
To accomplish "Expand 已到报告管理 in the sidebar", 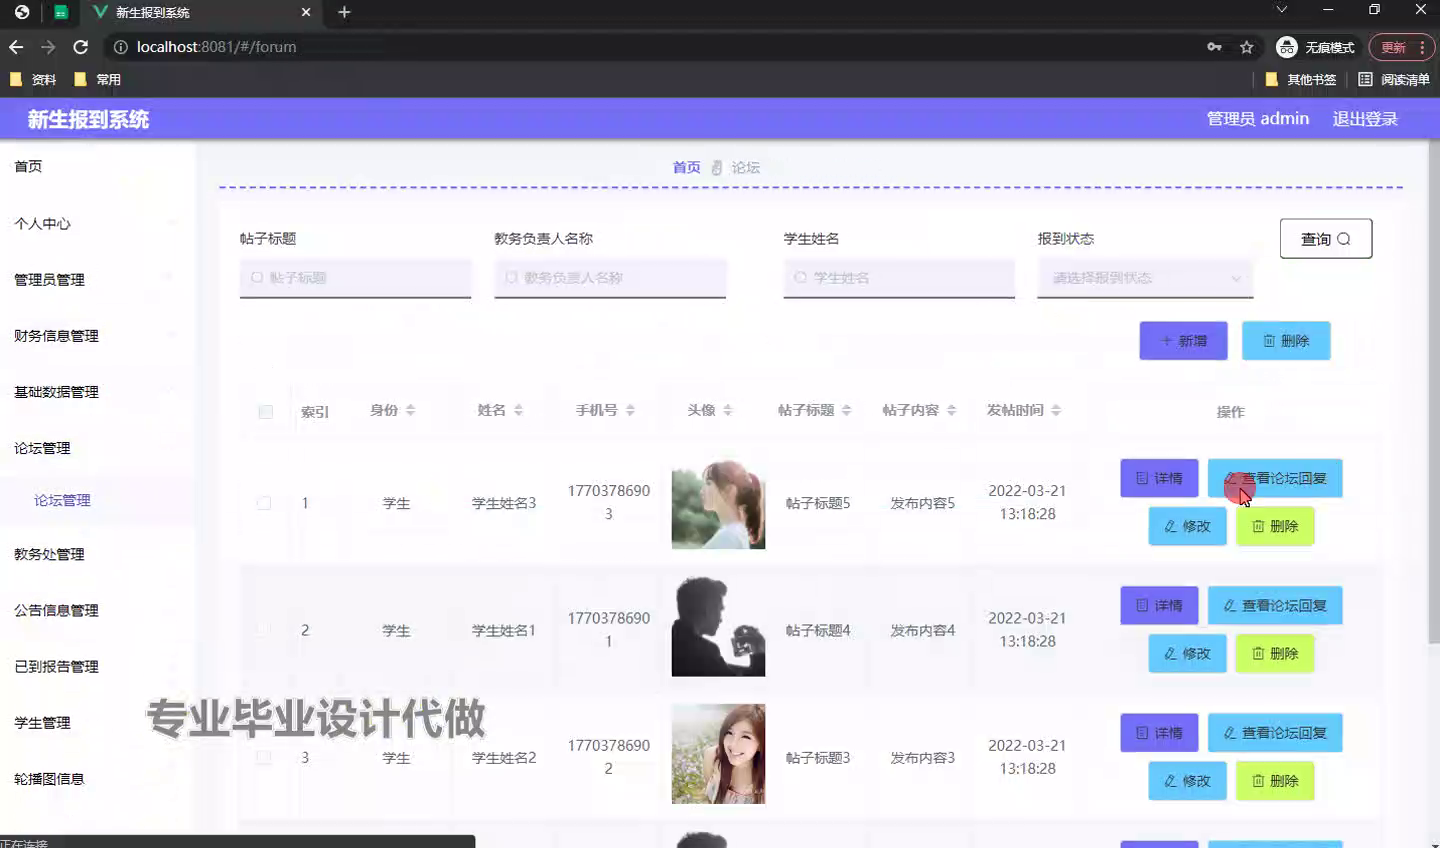I will (x=97, y=665).
